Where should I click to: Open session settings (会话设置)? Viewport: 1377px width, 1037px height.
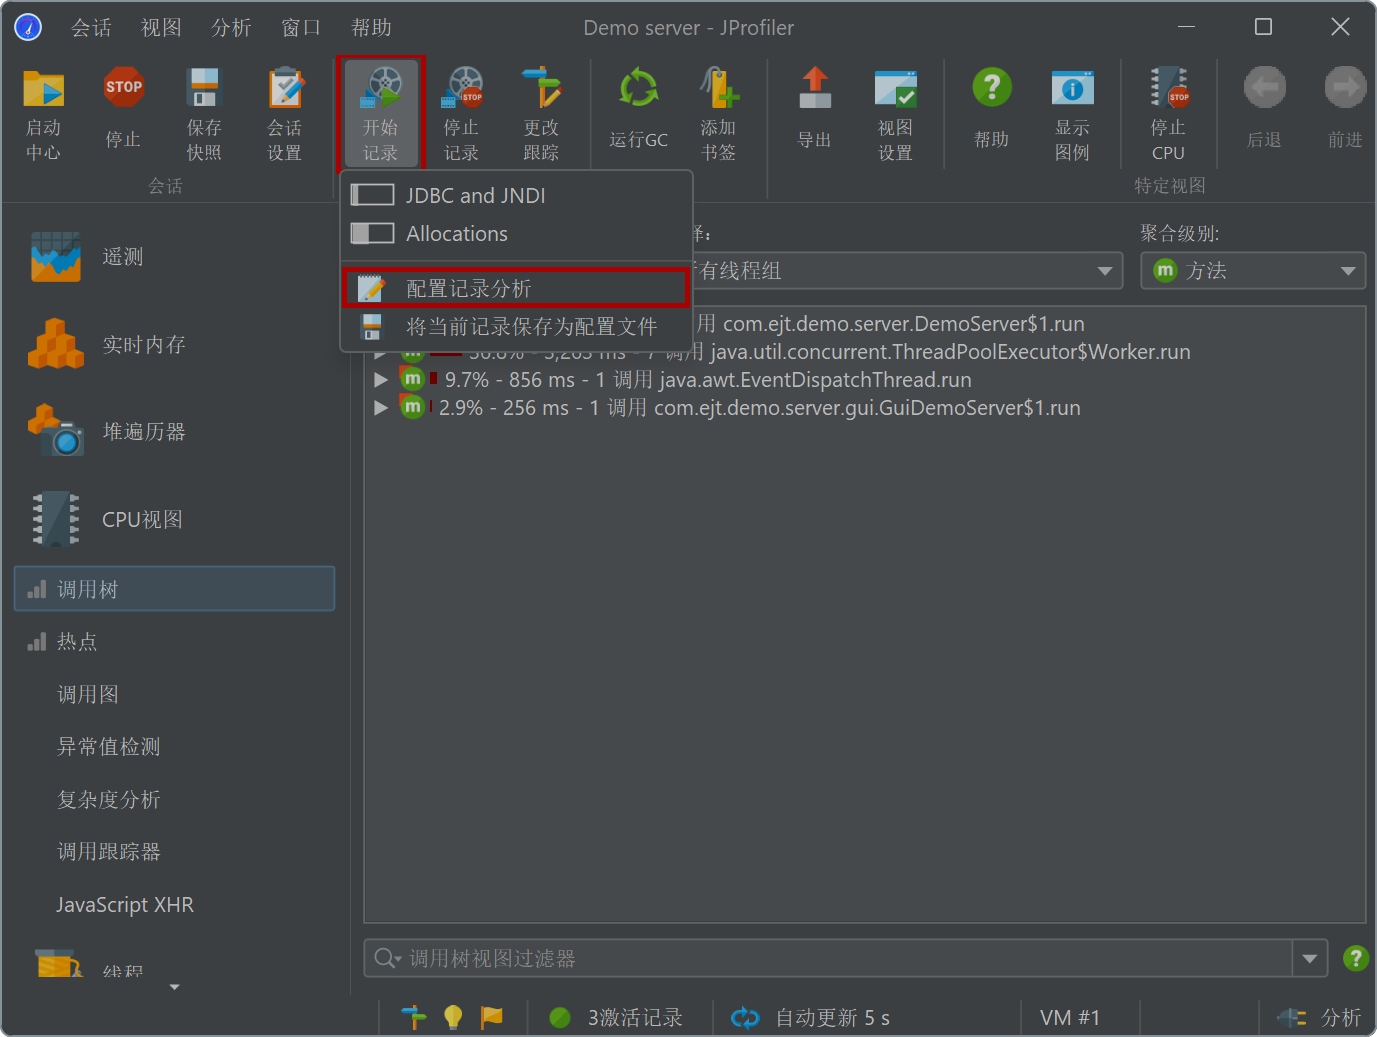[285, 114]
